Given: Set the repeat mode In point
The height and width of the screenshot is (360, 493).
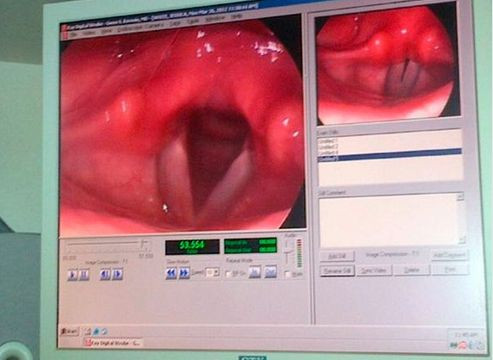Looking at the screenshot, I should tap(255, 272).
